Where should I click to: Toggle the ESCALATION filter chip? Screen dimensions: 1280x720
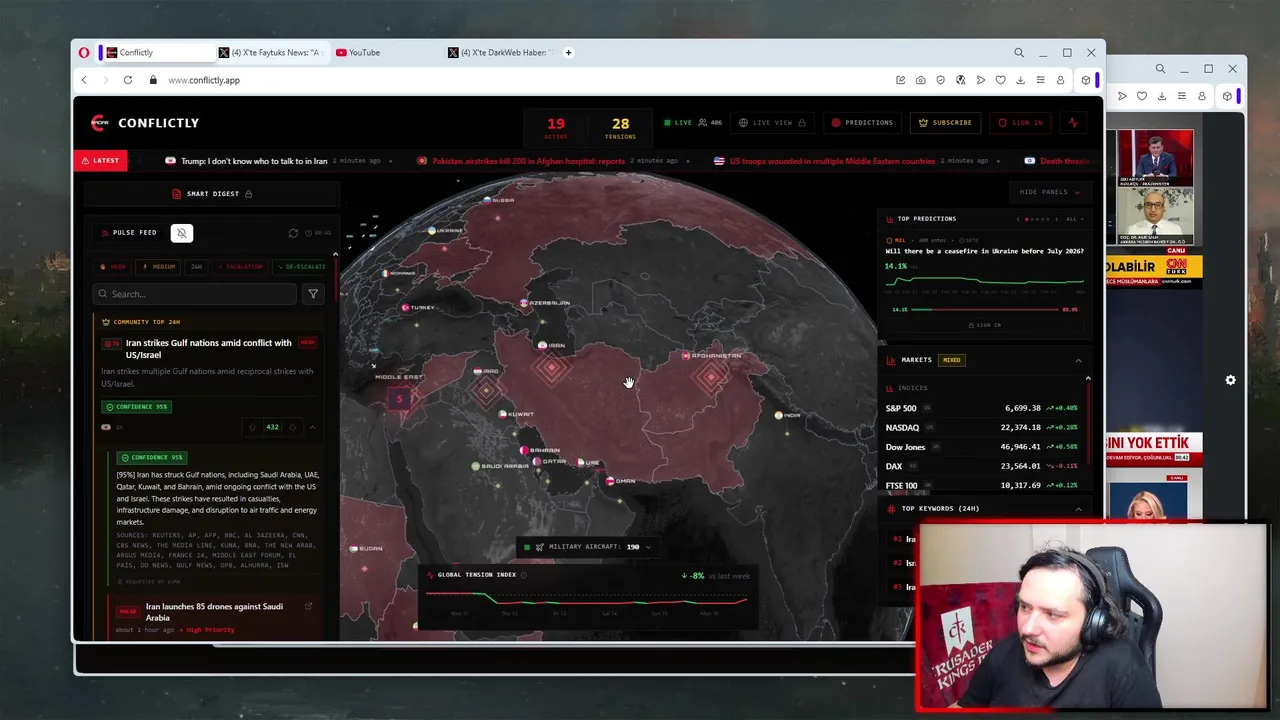point(240,267)
